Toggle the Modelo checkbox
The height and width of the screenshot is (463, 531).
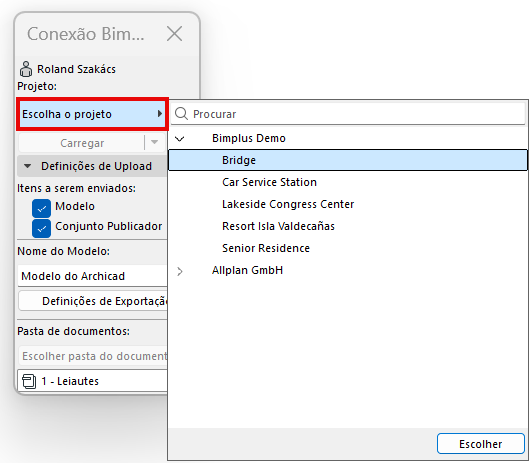point(41,208)
